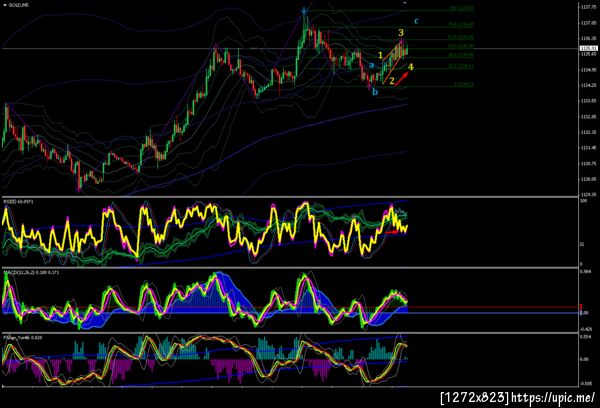Select the yellow wave label 1
Screen dimensions: 600x408
(x=380, y=55)
